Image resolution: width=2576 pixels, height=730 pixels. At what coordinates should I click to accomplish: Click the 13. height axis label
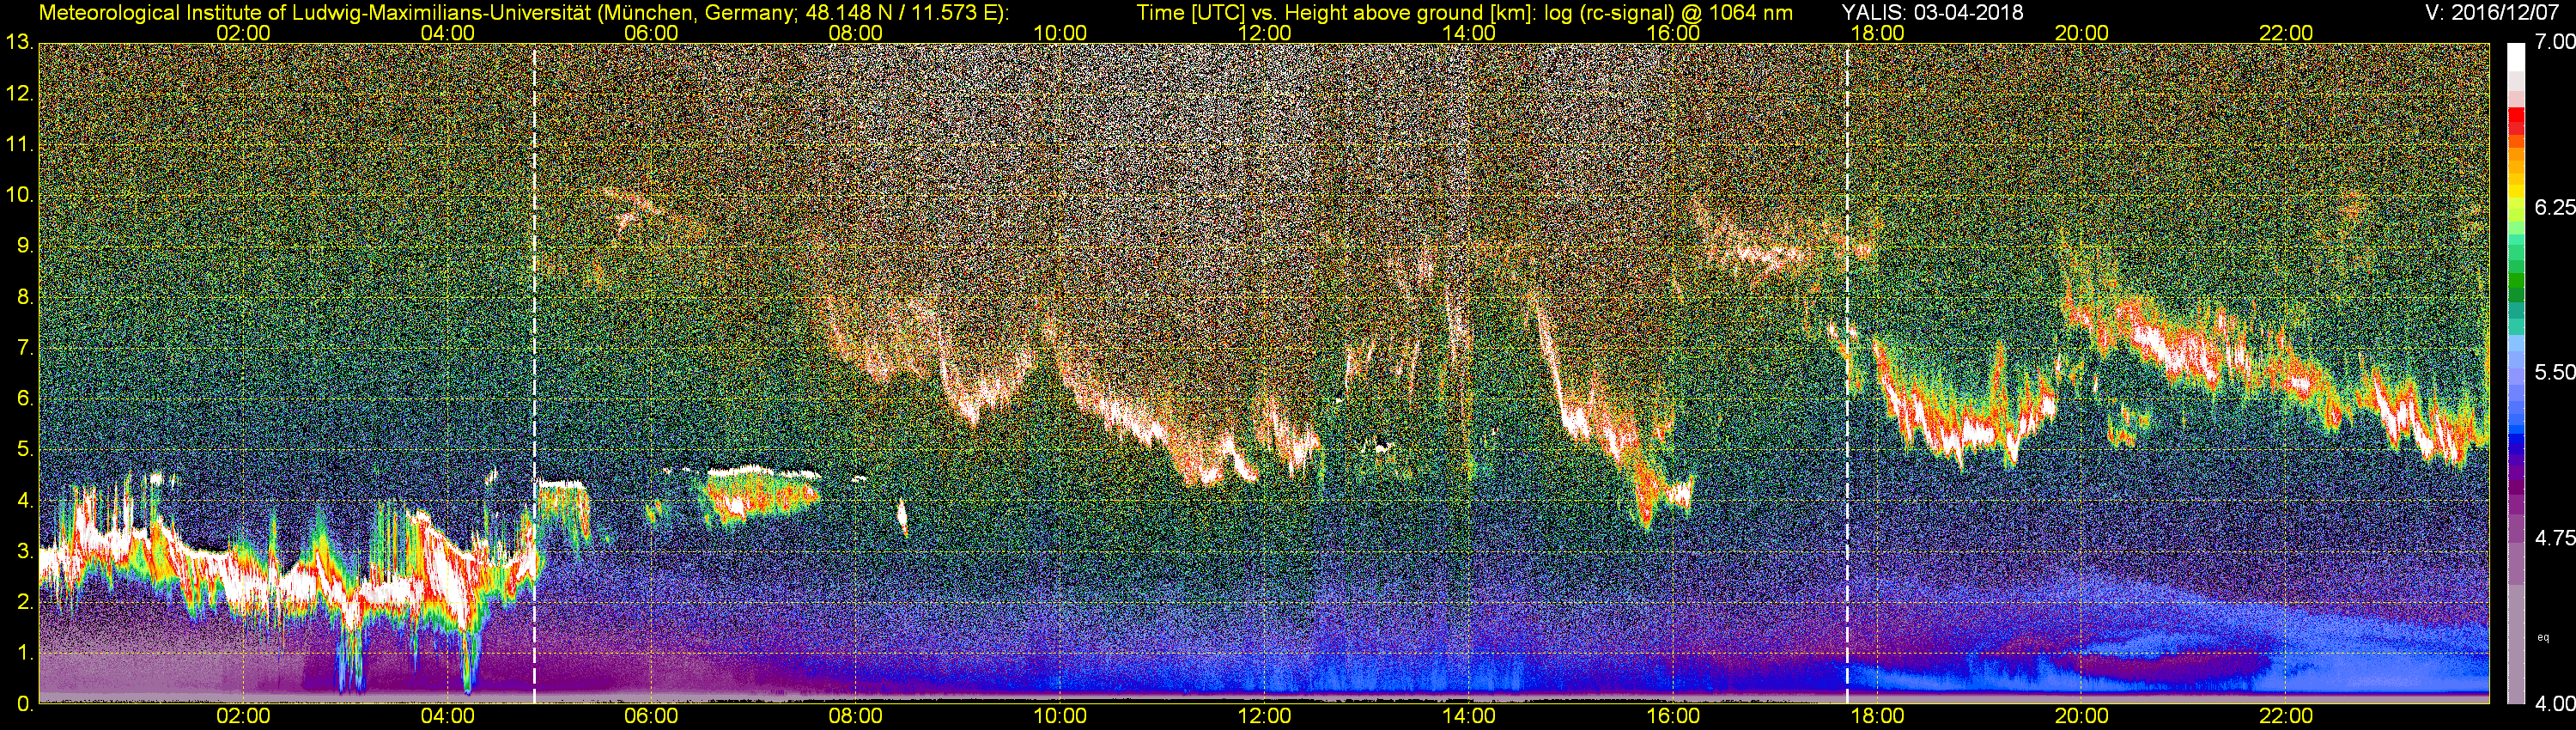point(20,43)
